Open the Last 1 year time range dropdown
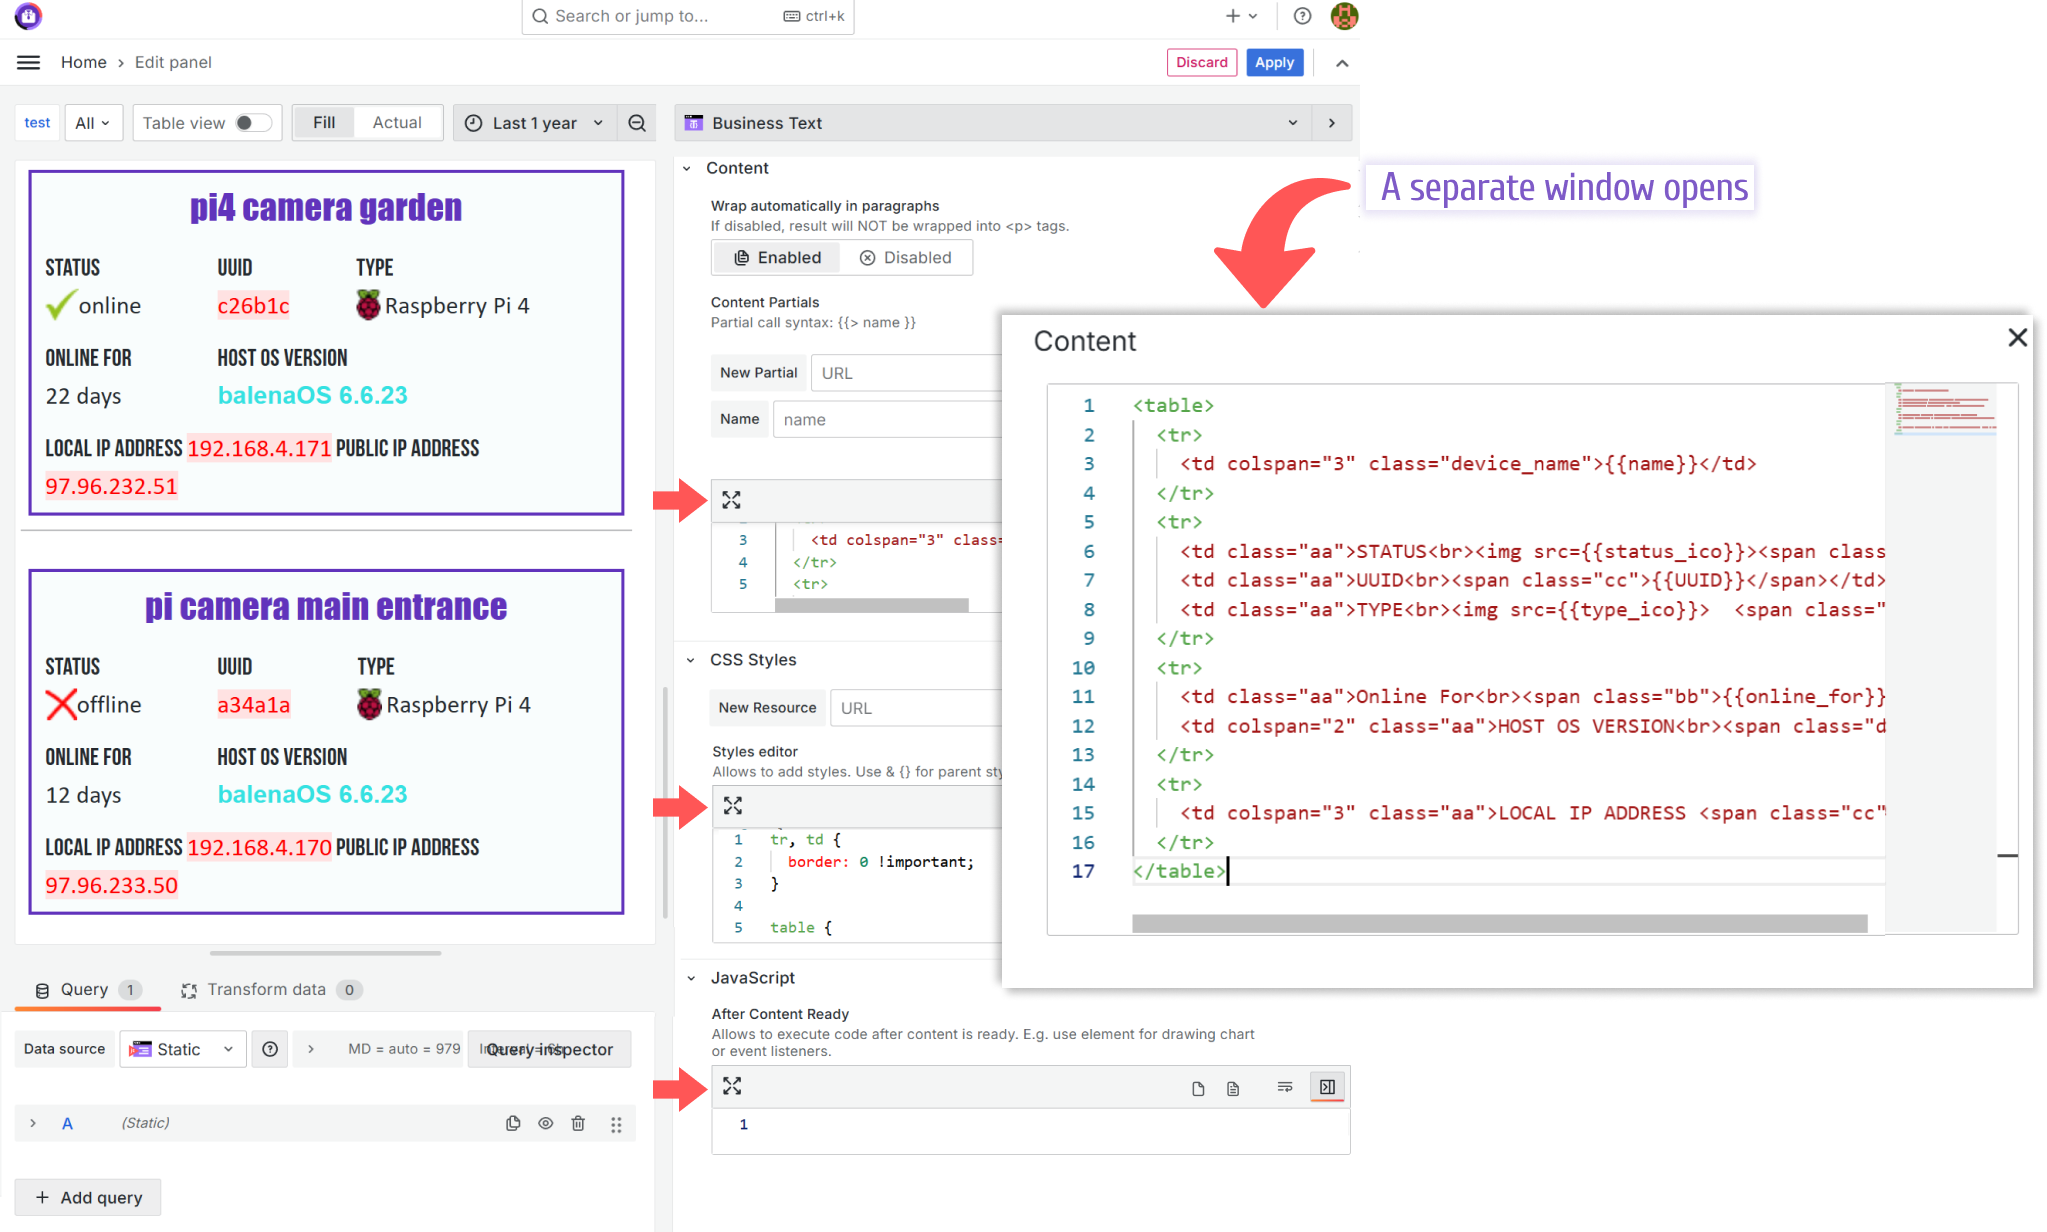The image size is (2047, 1232). tap(534, 122)
